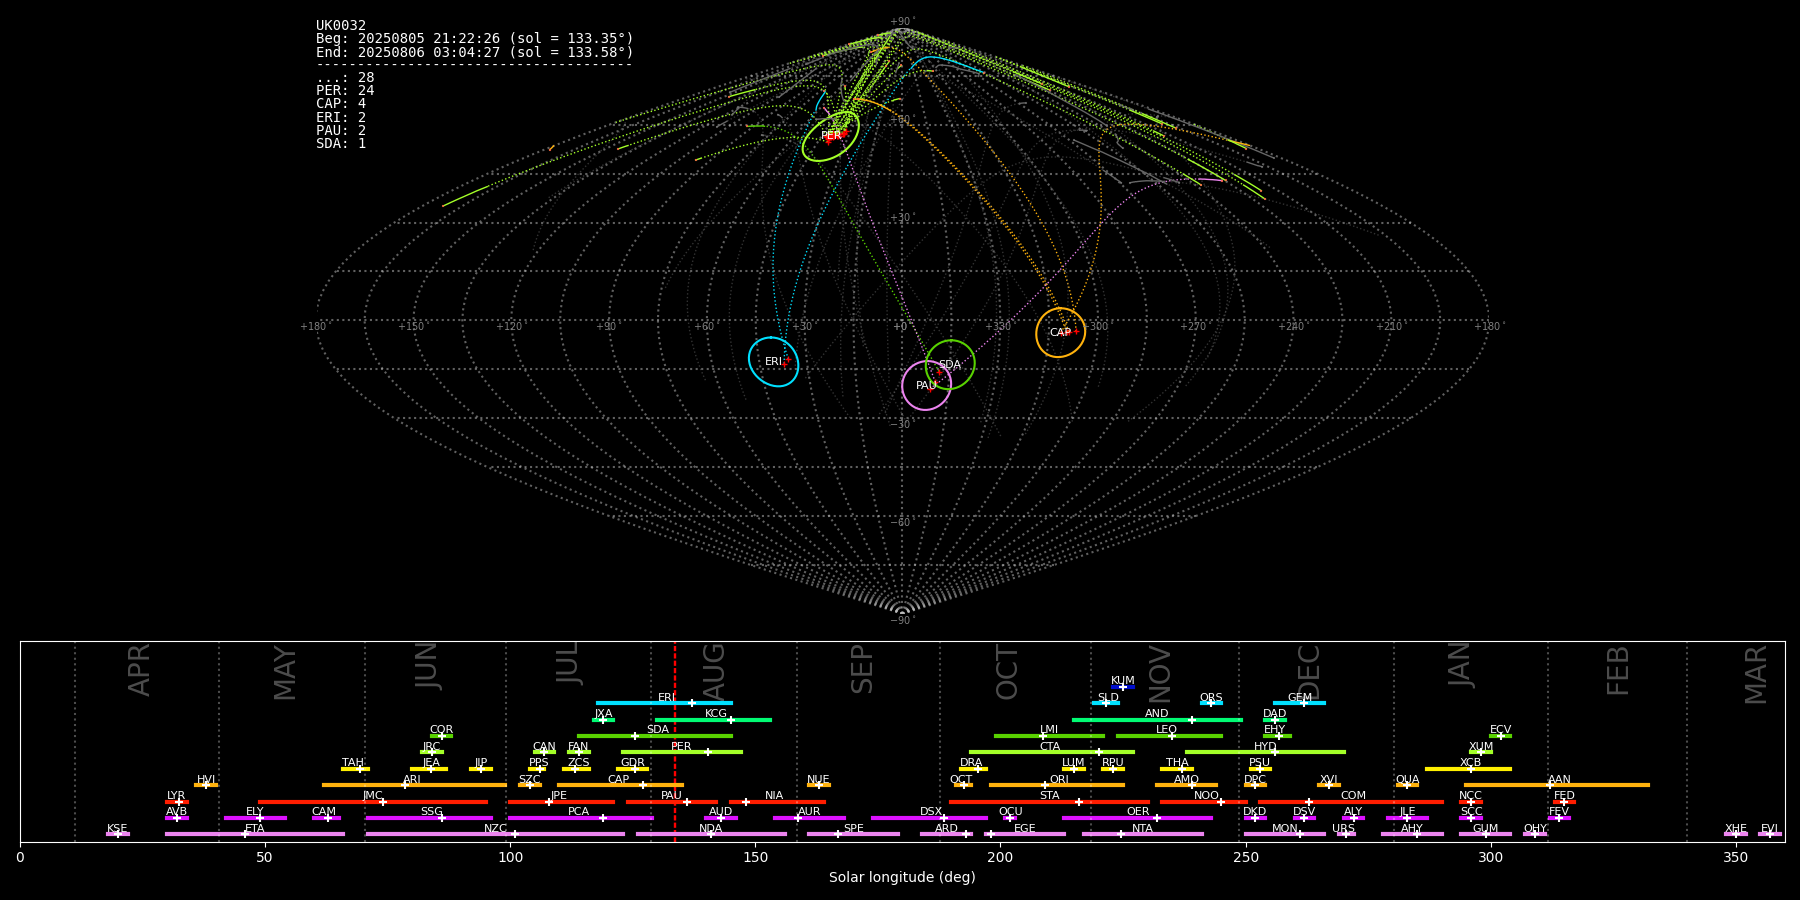Select the ORI shower bar label
This screenshot has width=1800, height=900.
1059,780
